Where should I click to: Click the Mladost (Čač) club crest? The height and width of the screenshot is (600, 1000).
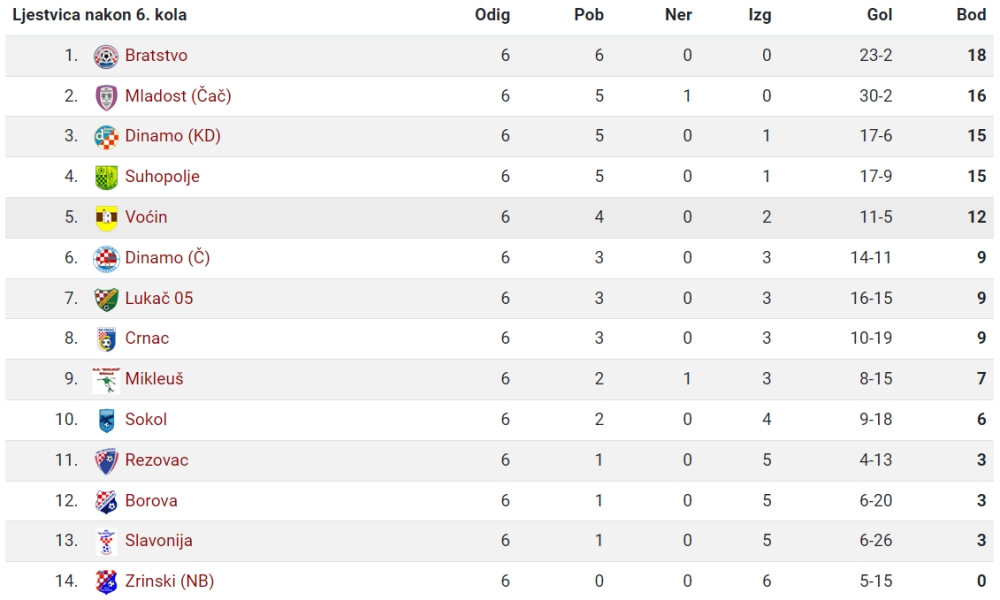(x=106, y=97)
